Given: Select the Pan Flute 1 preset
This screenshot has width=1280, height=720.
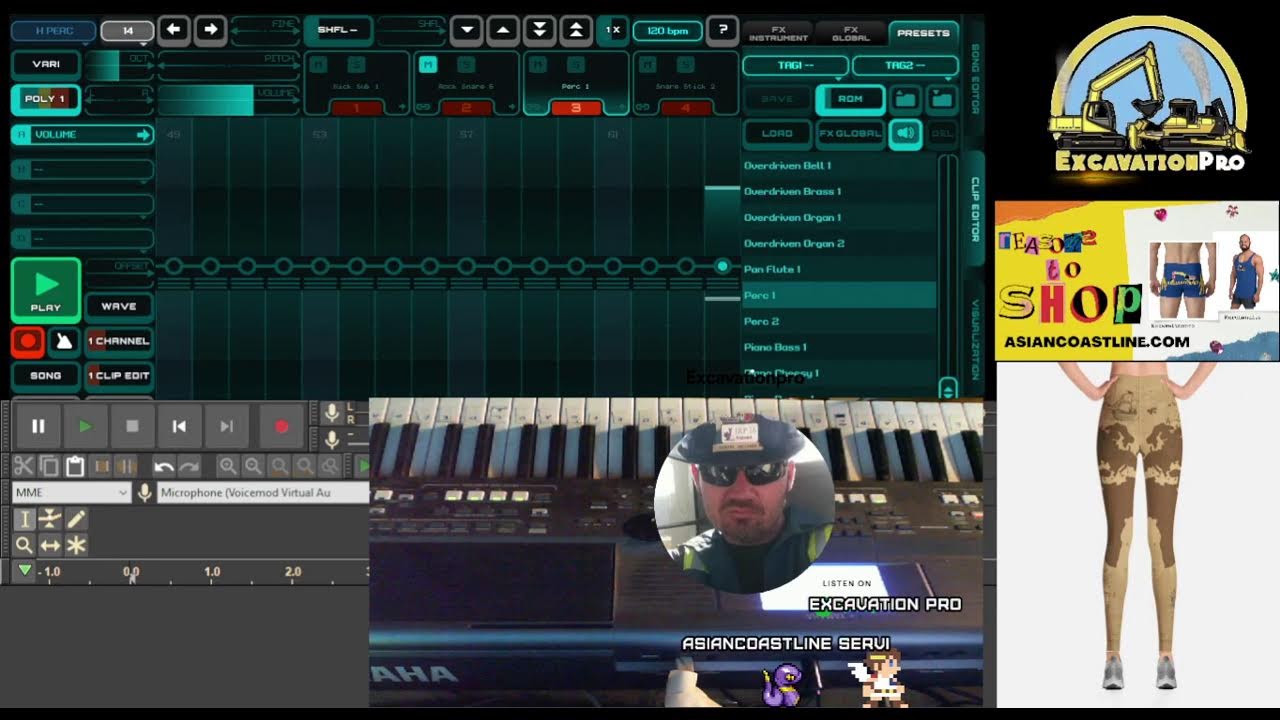Looking at the screenshot, I should click(x=838, y=269).
